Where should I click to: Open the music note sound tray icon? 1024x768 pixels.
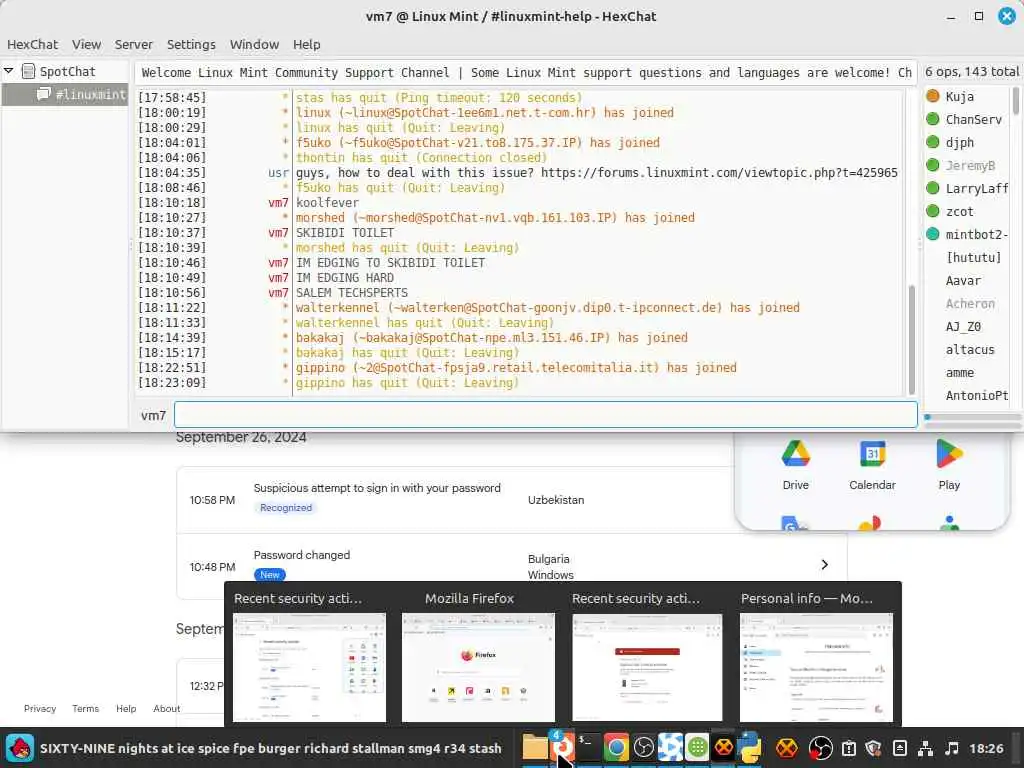(x=952, y=748)
